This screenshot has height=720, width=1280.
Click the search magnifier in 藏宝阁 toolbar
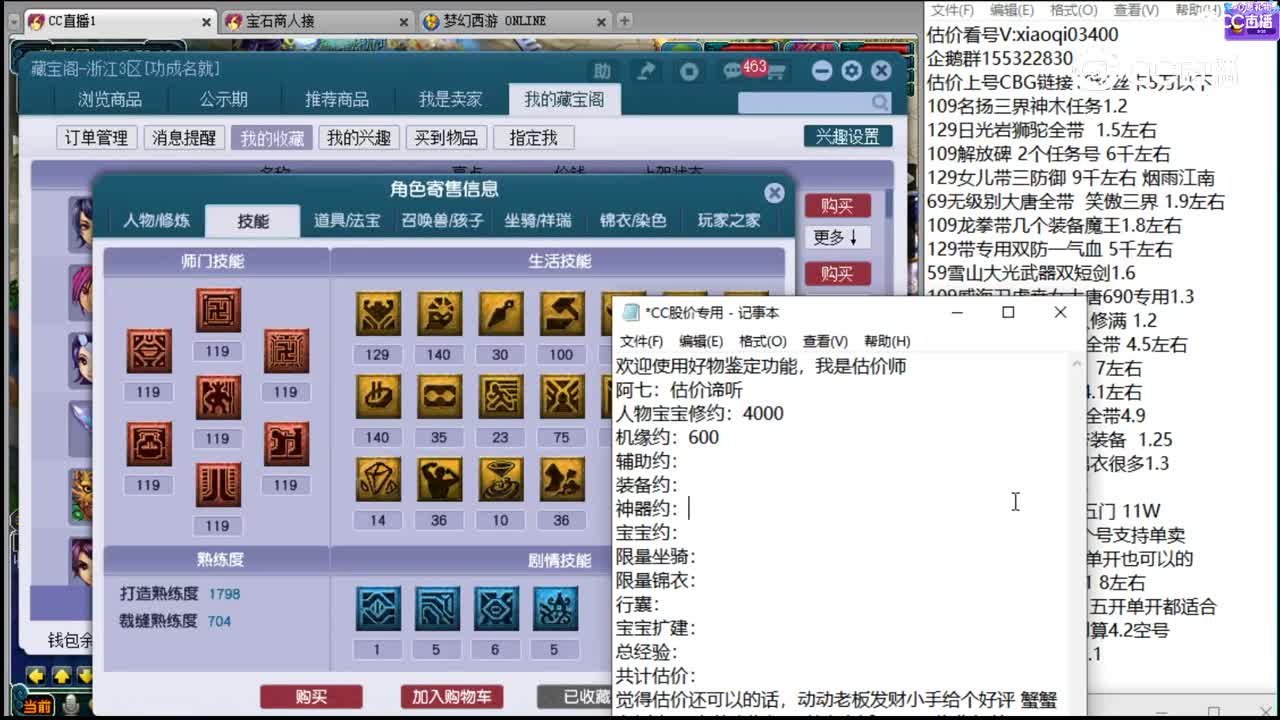879,102
